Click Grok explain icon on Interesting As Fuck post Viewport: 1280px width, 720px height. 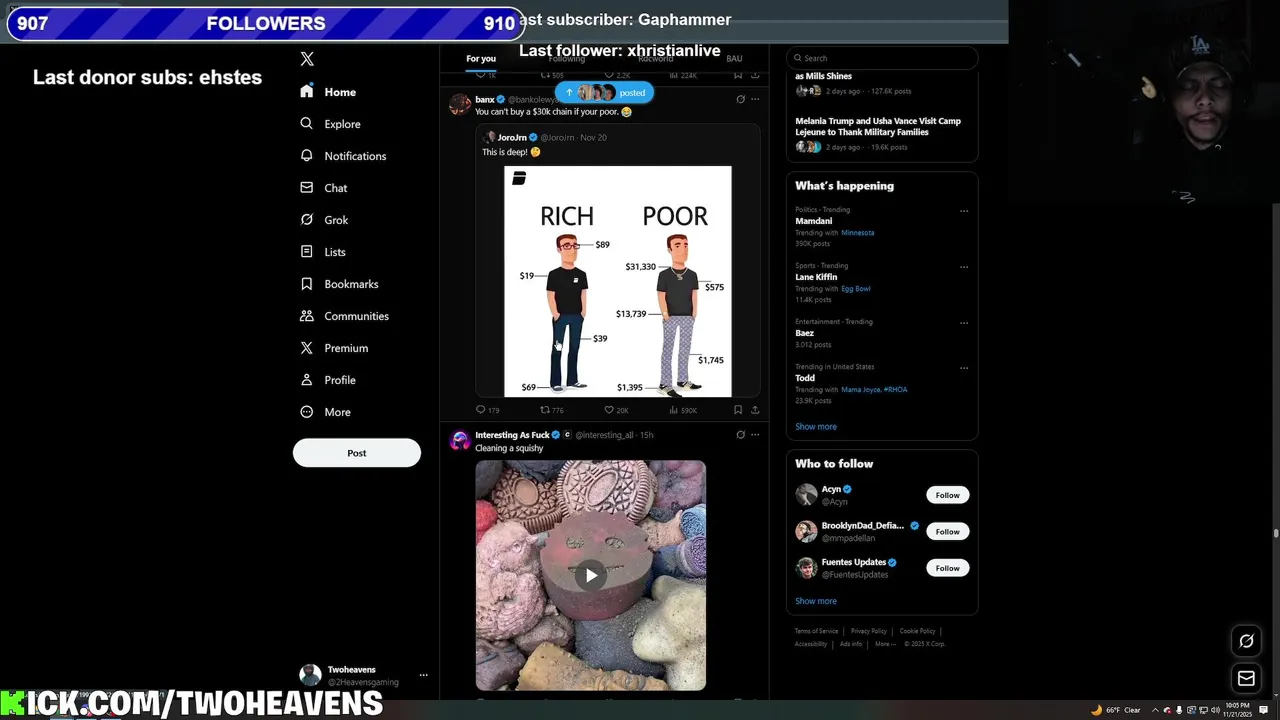pyautogui.click(x=740, y=435)
